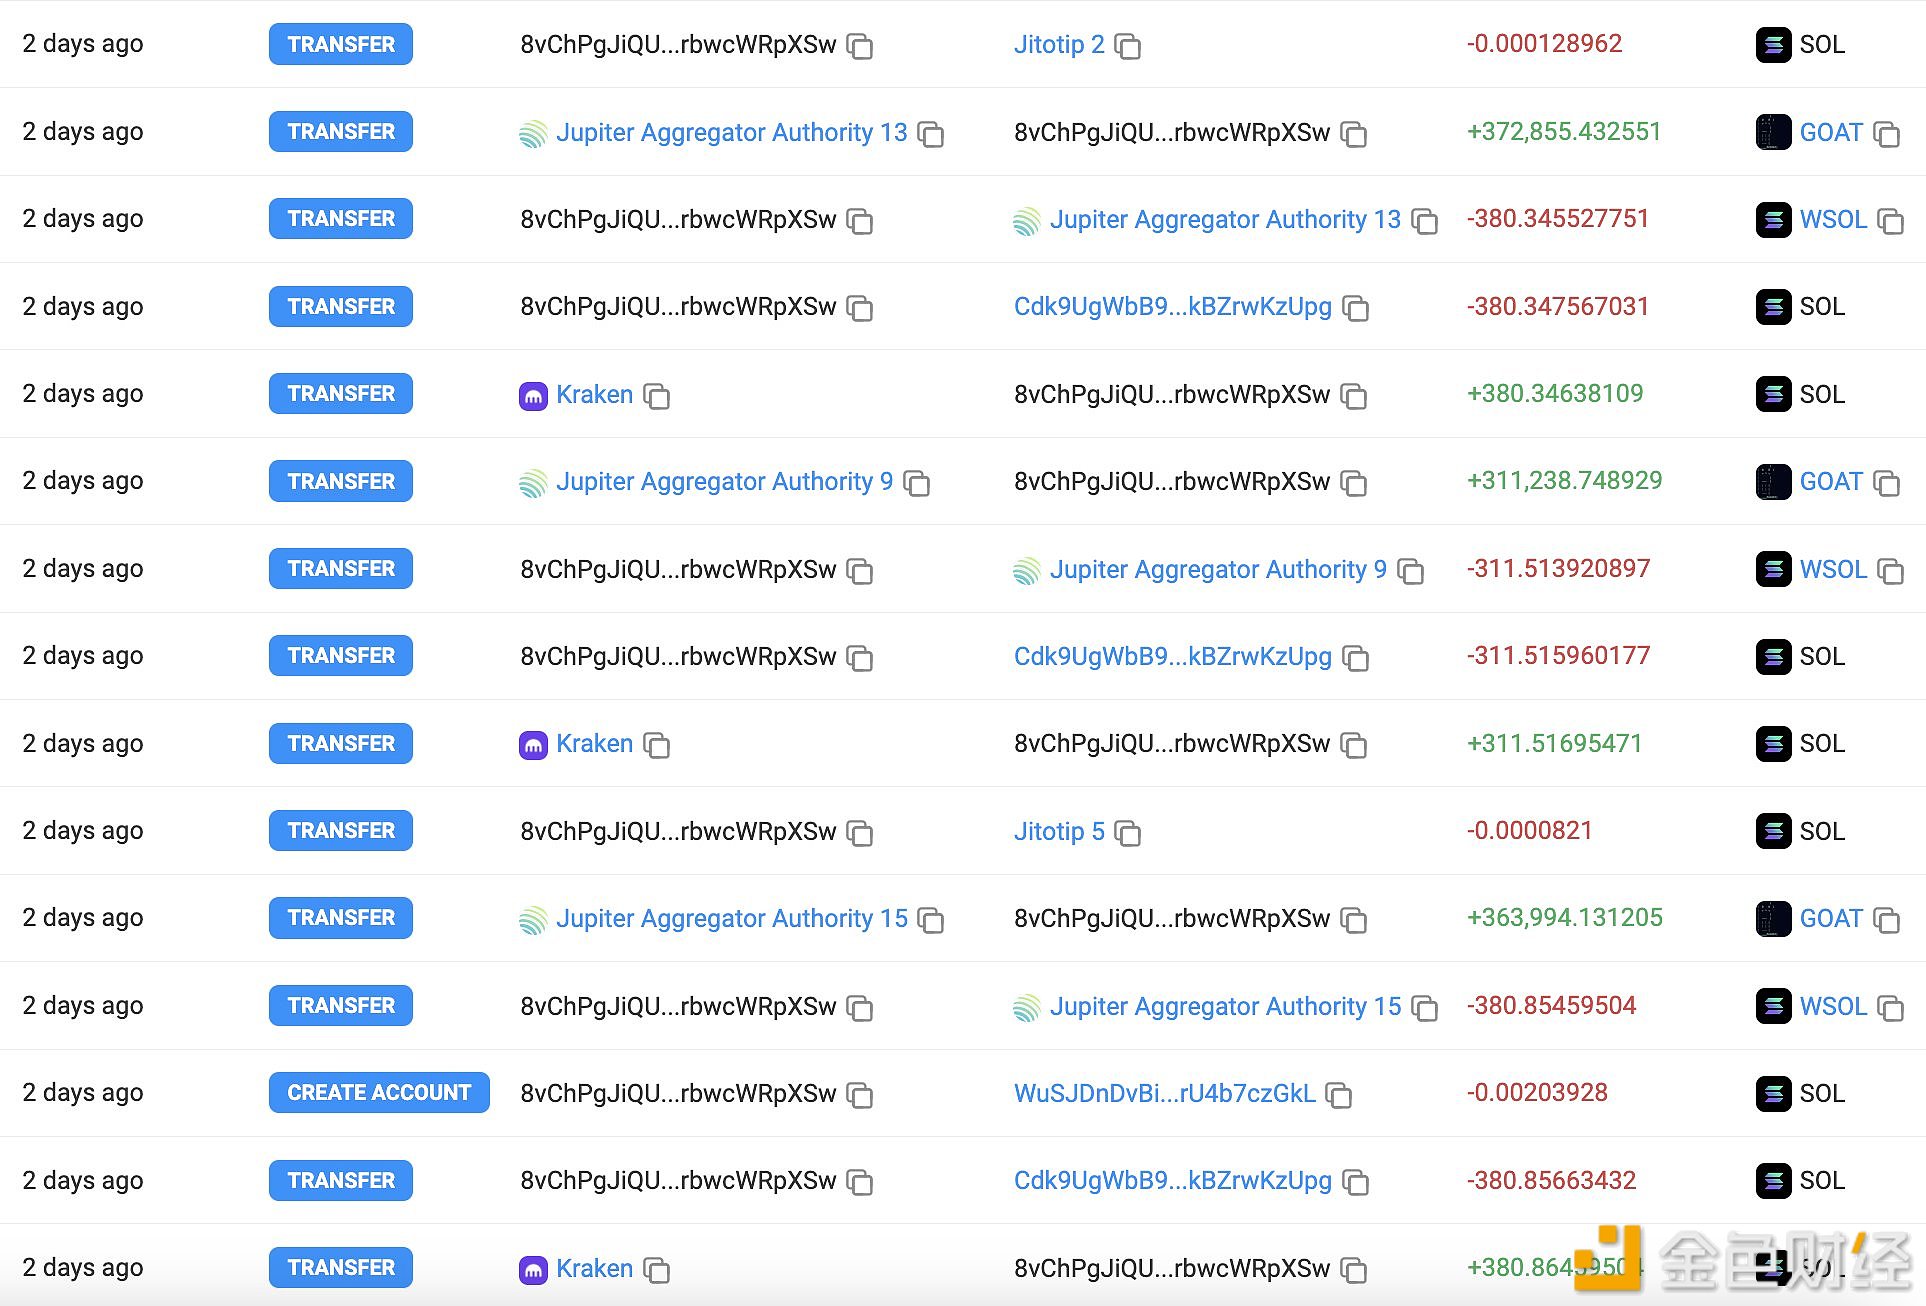Select the amount +372,855.432551
1926x1306 pixels.
coord(1564,131)
